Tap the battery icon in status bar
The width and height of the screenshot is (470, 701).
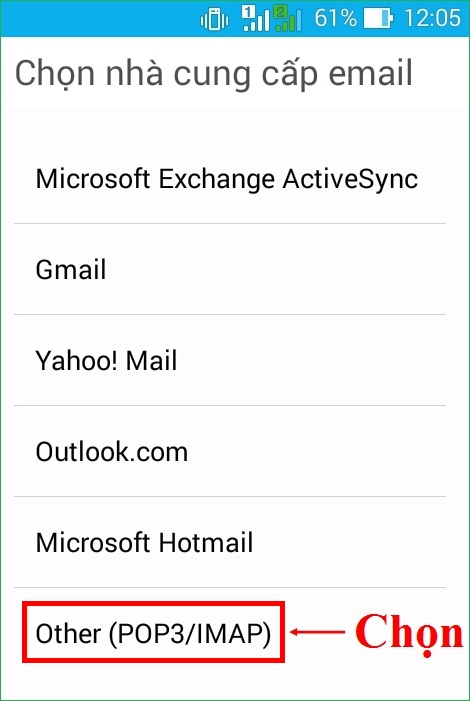pos(378,19)
